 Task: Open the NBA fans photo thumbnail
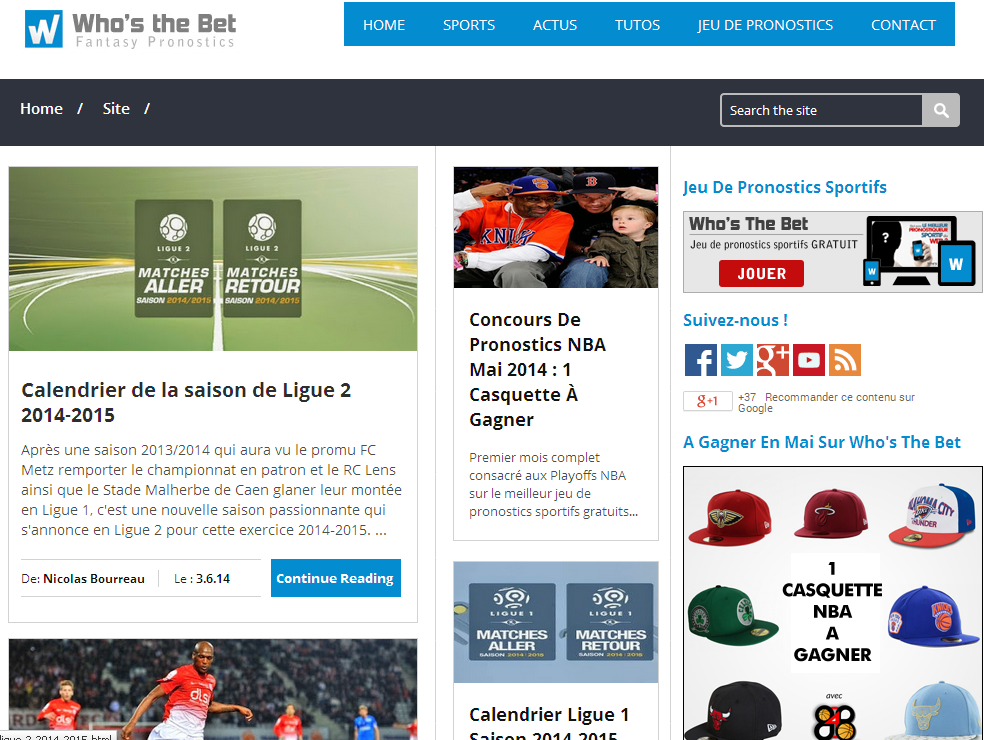click(x=555, y=227)
